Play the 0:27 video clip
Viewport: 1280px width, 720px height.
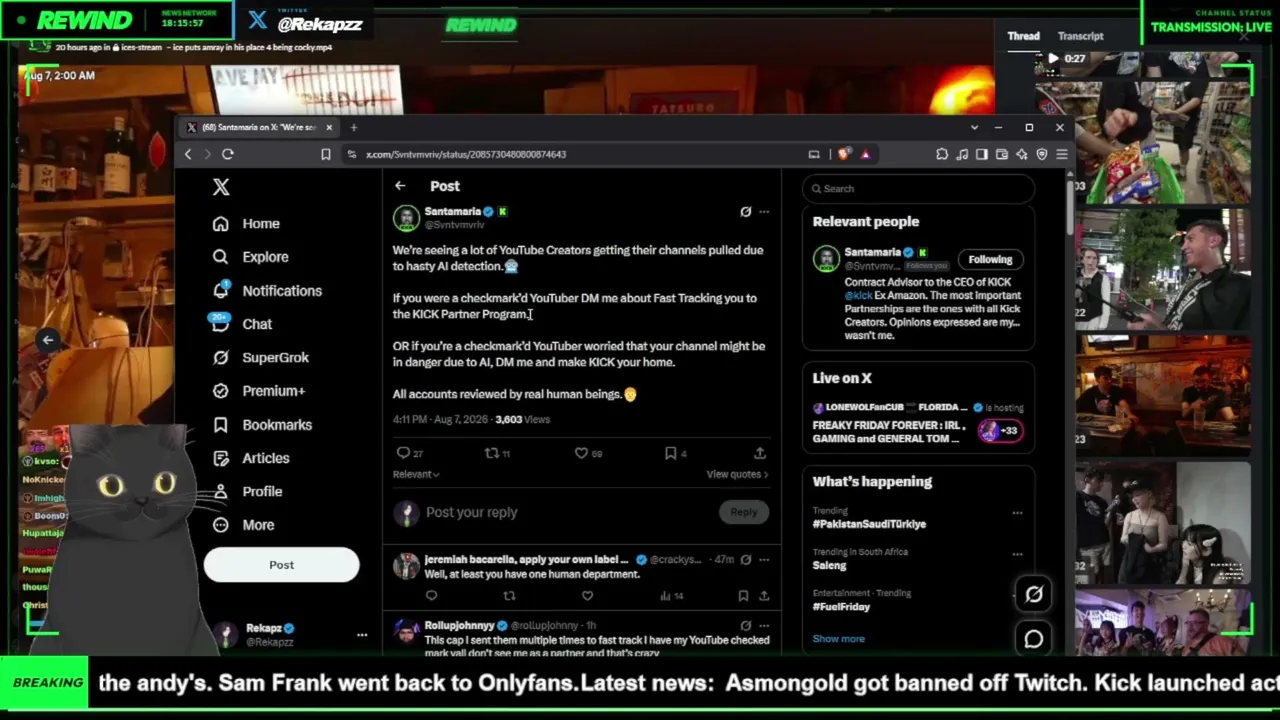click(x=1052, y=59)
